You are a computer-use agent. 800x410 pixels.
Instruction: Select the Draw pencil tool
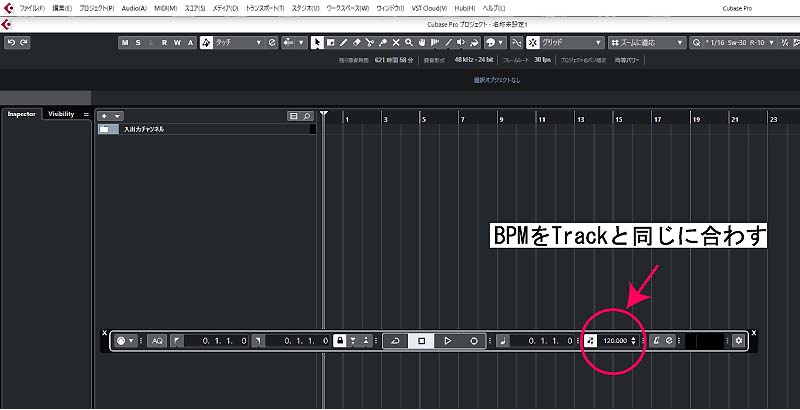(x=343, y=43)
